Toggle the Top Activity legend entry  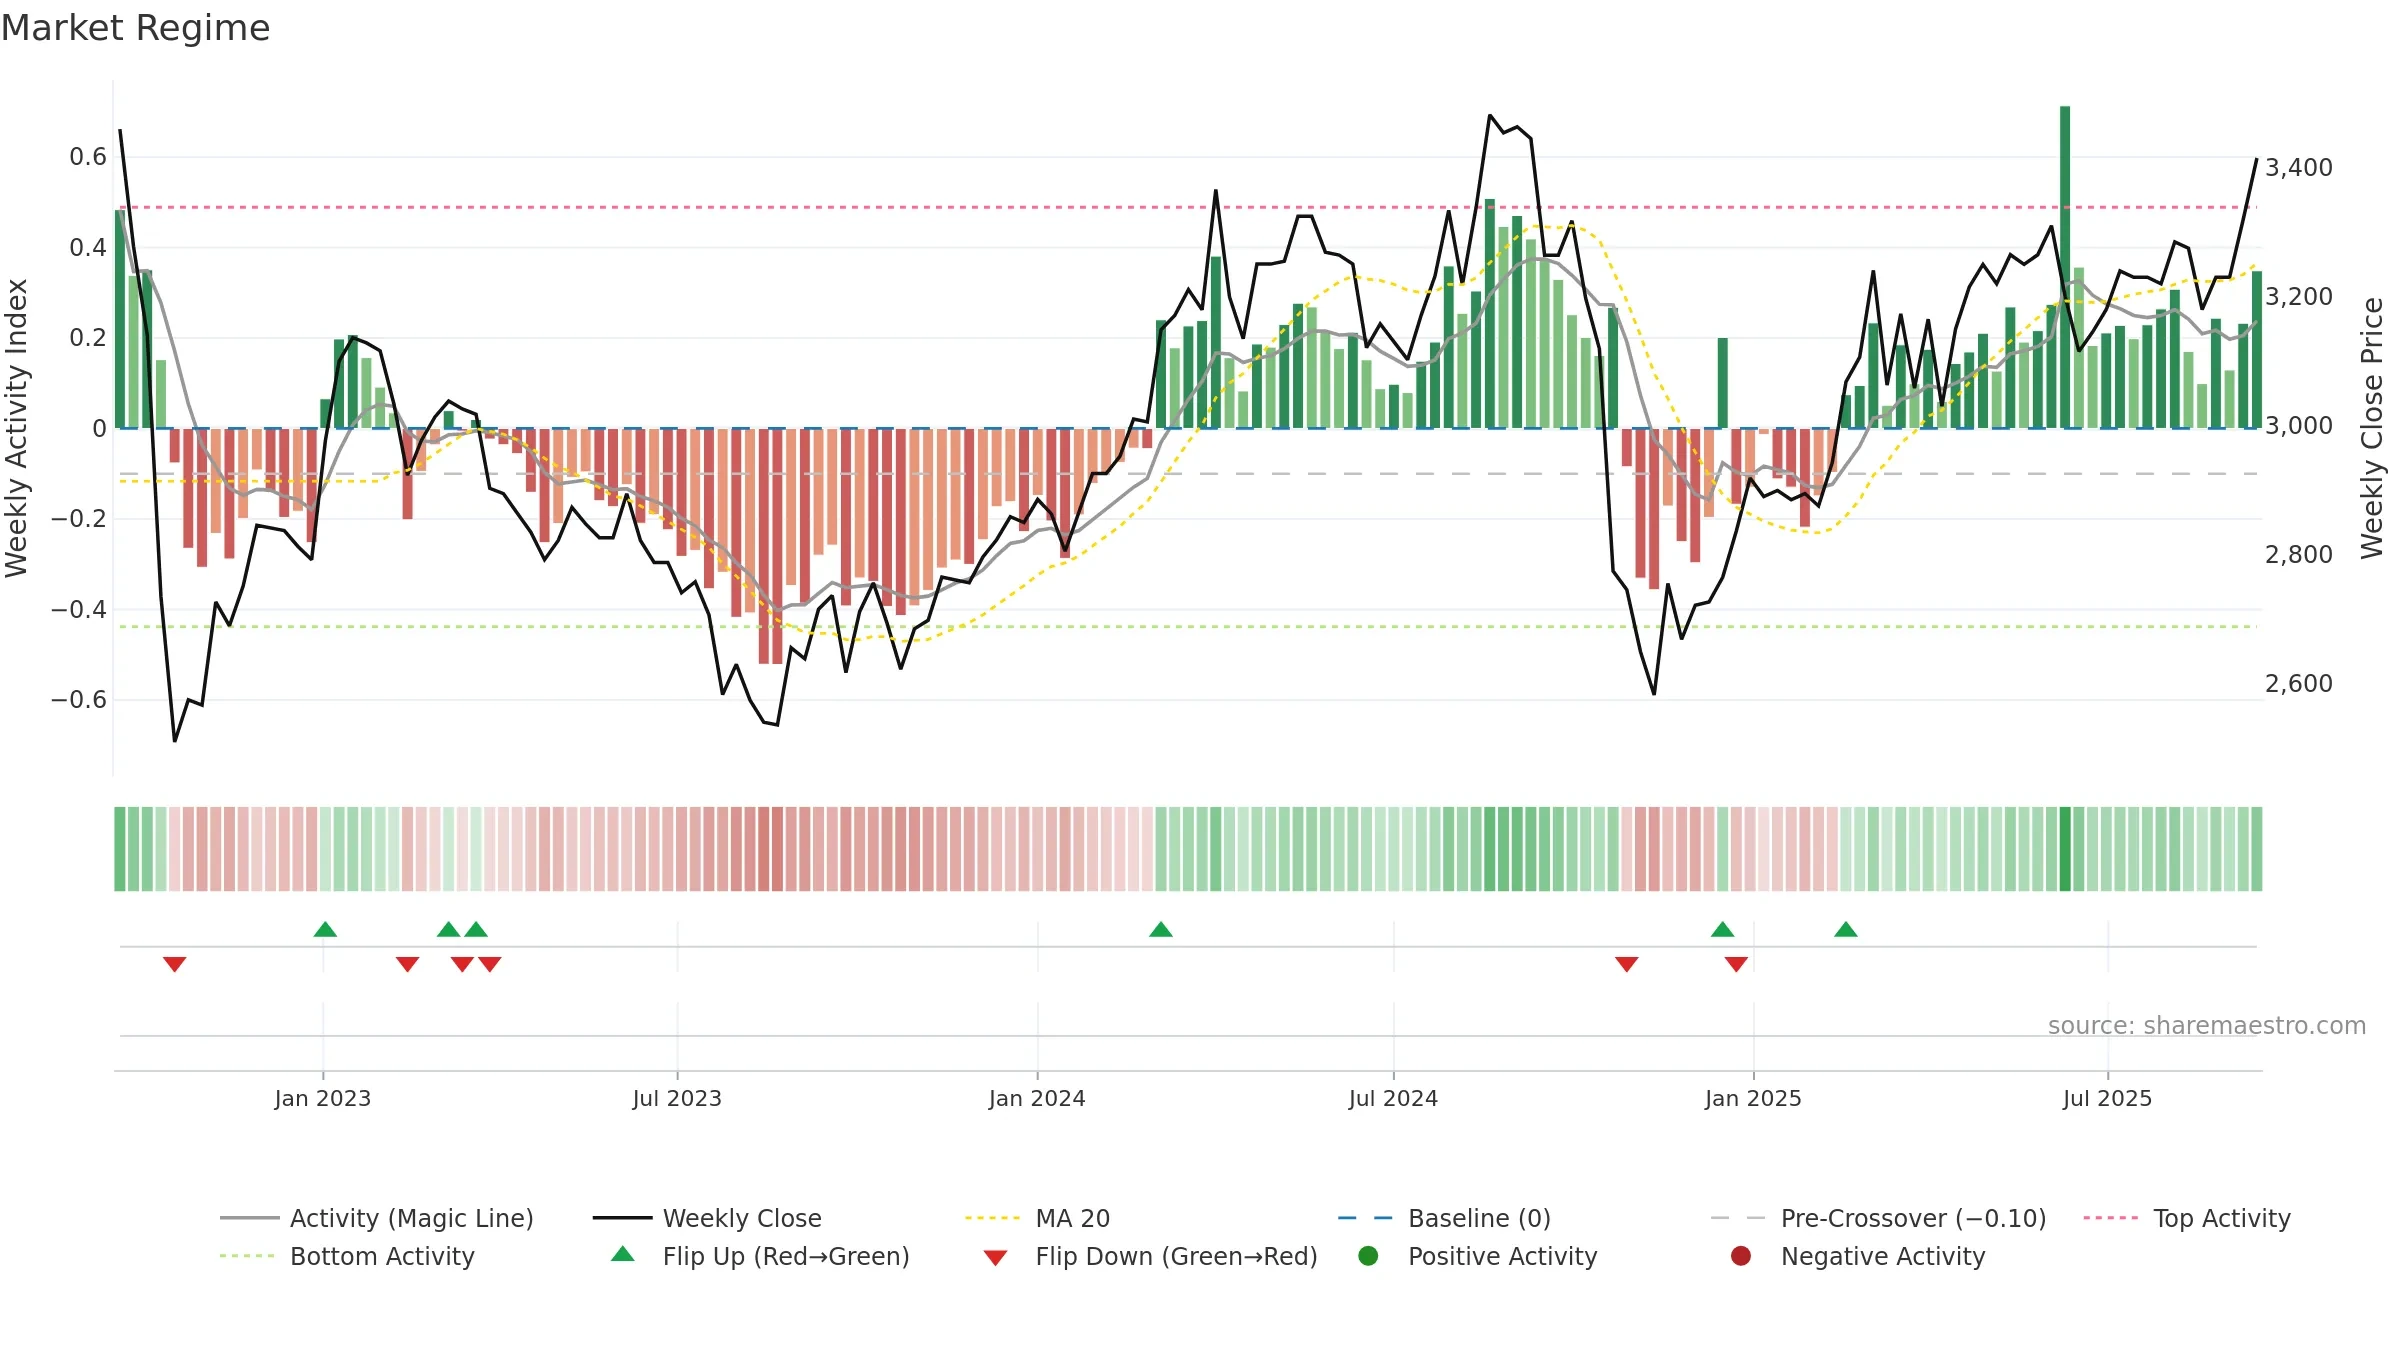click(x=2187, y=1218)
